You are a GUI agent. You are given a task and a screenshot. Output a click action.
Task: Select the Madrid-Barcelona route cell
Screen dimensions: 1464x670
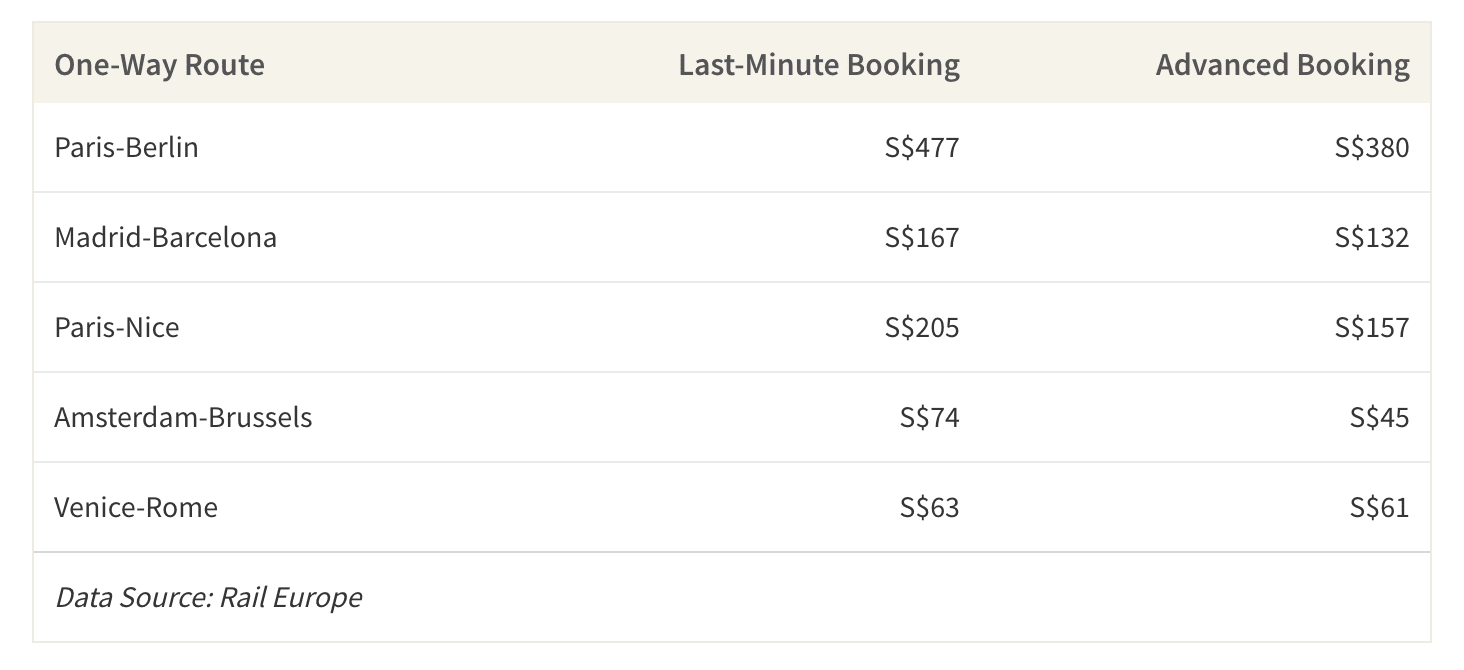click(x=166, y=237)
